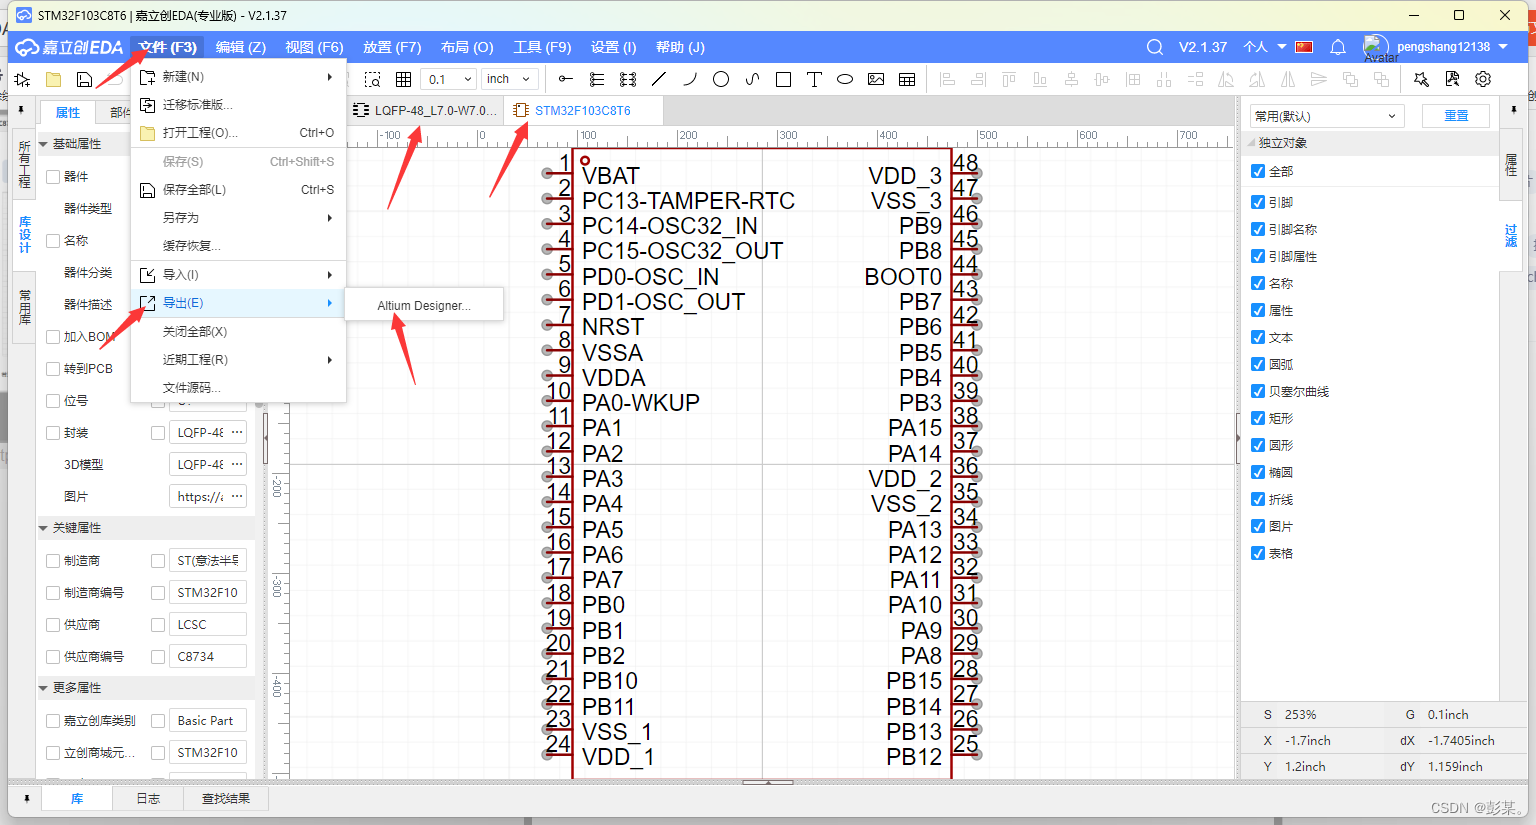Open the 查找结果 tab
Screen dimensions: 1536x825
226,798
